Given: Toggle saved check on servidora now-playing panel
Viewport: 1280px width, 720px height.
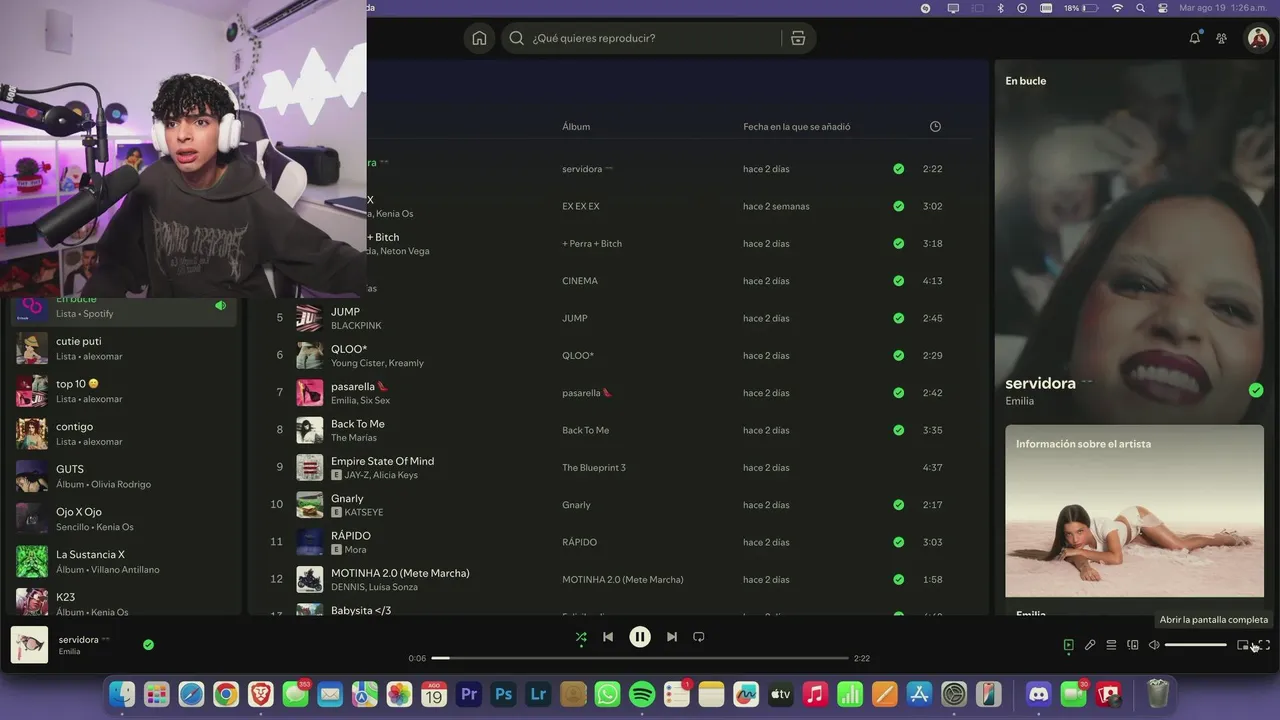Looking at the screenshot, I should 1256,390.
